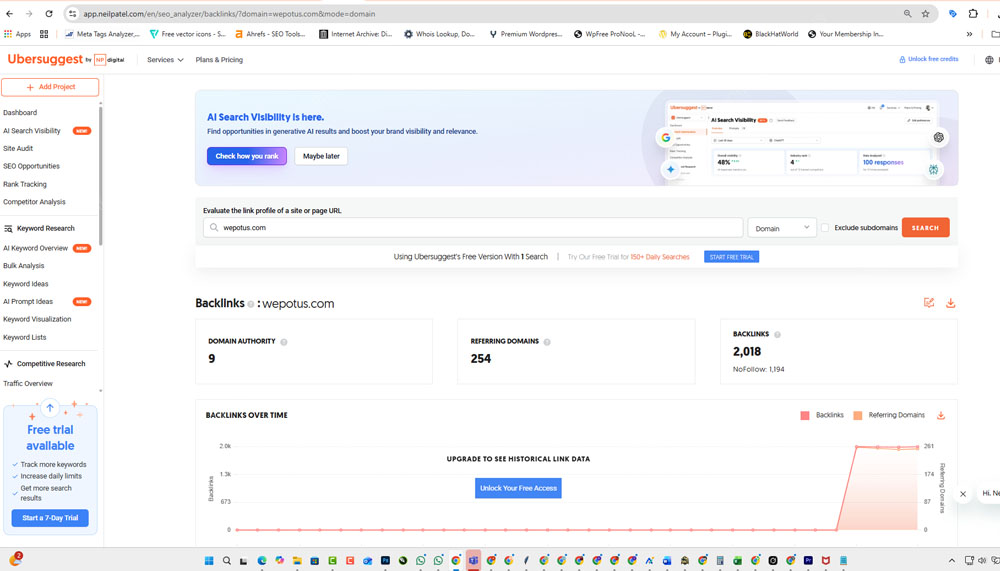
Task: Open AI Search Visibility in sidebar
Action: [32, 131]
